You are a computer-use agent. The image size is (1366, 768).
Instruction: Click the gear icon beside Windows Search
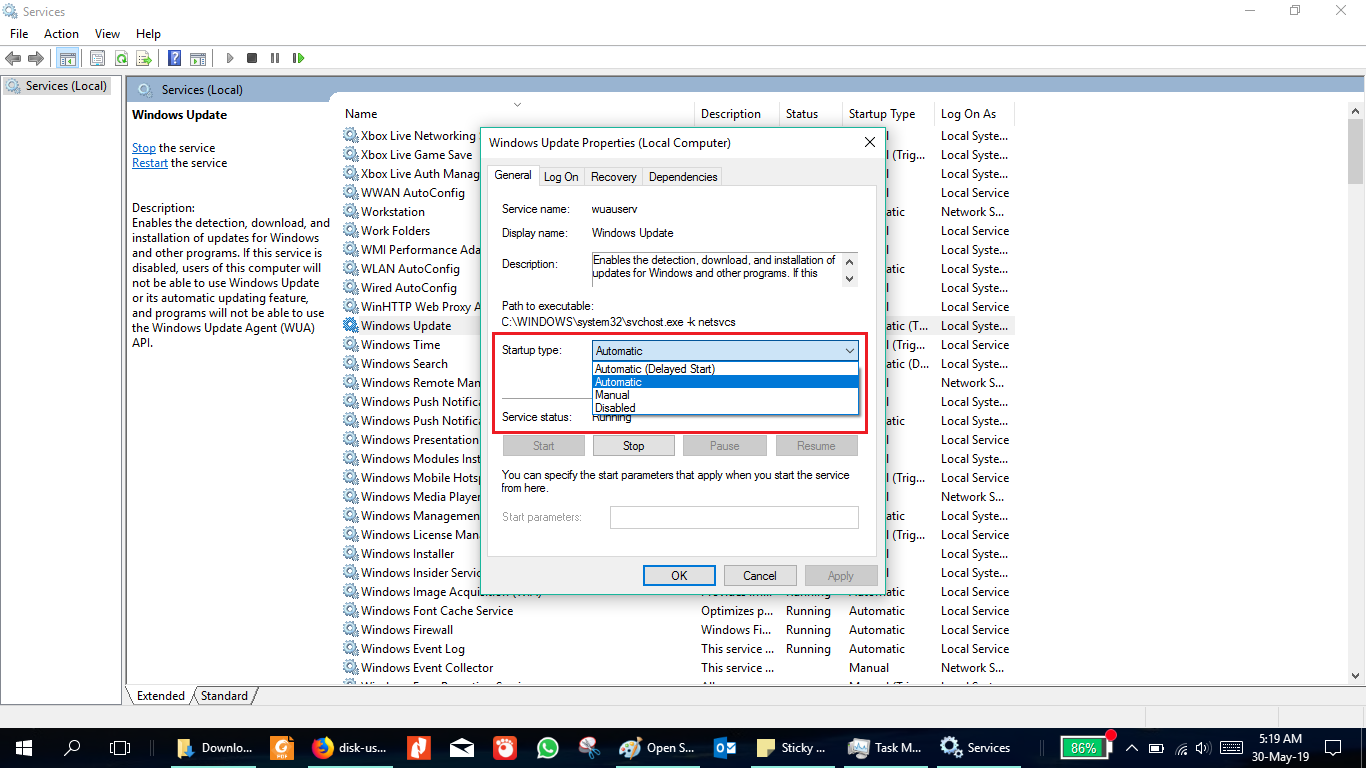[351, 364]
